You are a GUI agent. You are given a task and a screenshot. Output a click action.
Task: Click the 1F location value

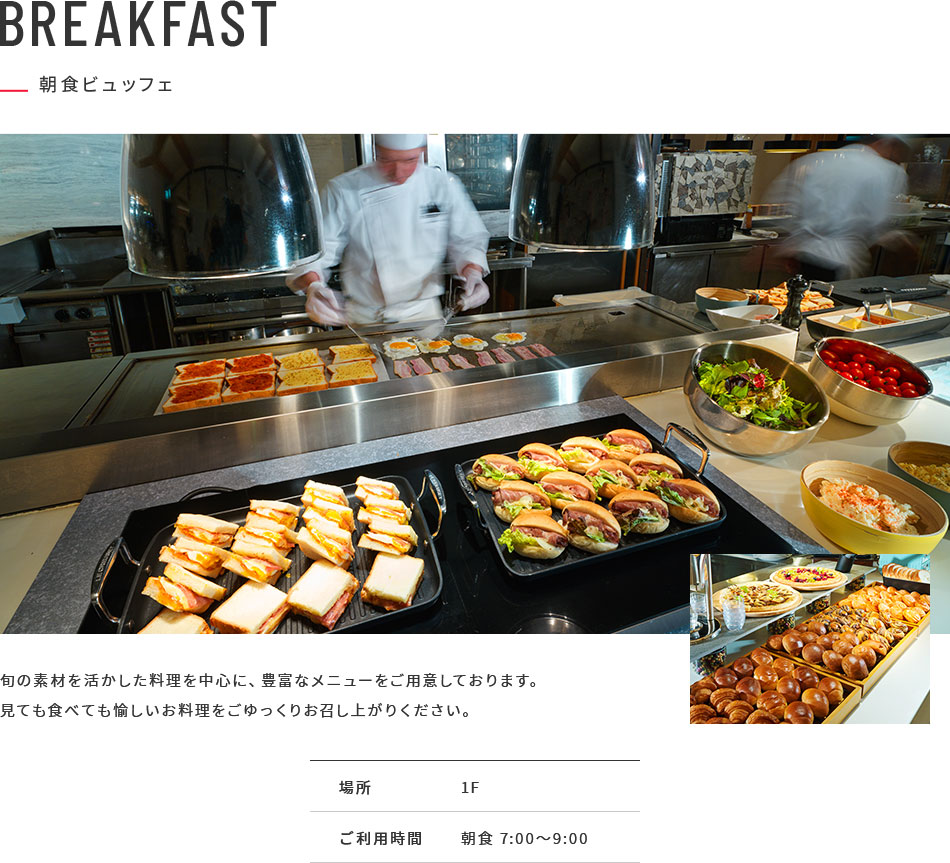470,787
